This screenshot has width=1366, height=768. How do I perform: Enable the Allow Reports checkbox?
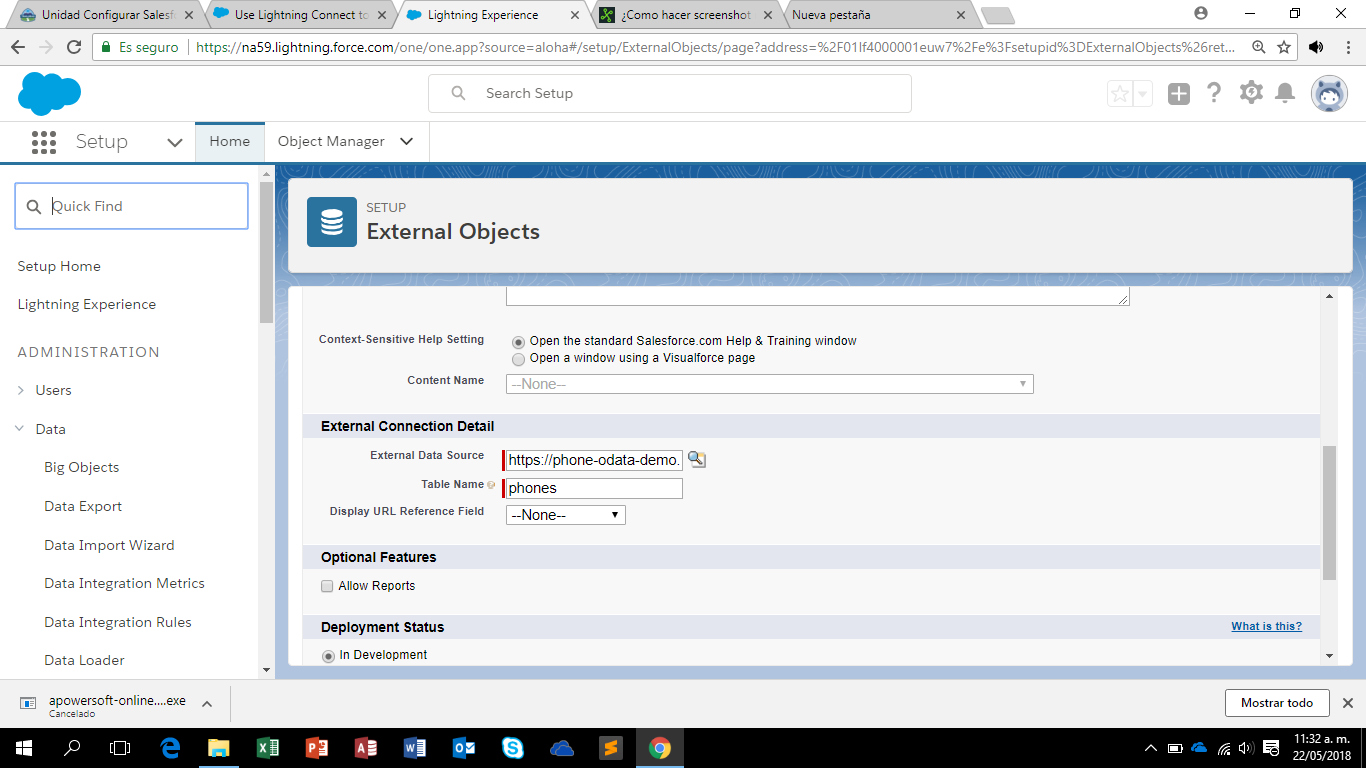(327, 586)
